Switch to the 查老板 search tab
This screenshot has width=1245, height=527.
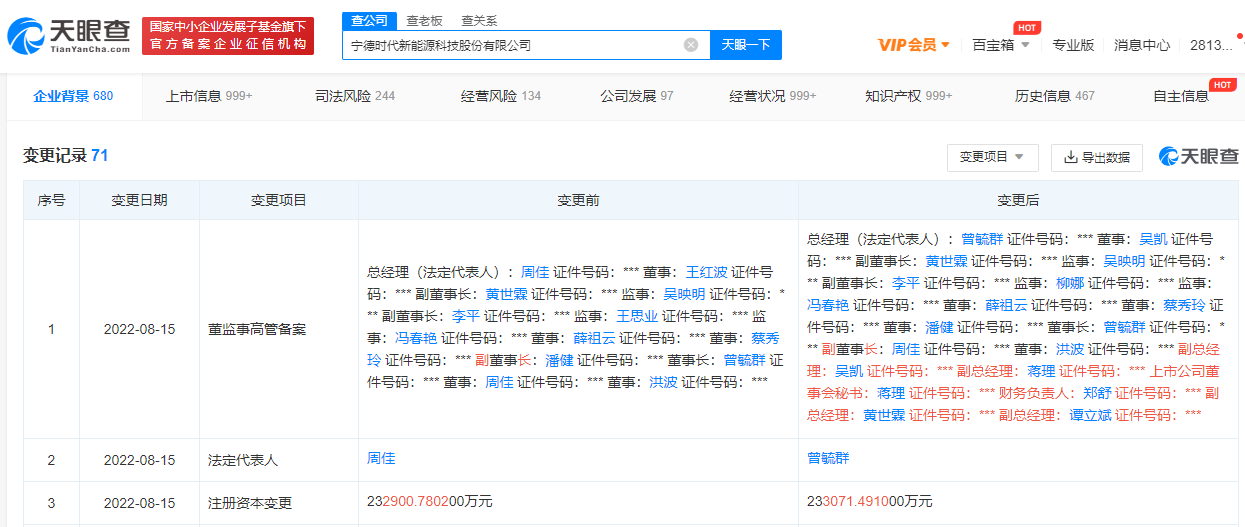424,20
